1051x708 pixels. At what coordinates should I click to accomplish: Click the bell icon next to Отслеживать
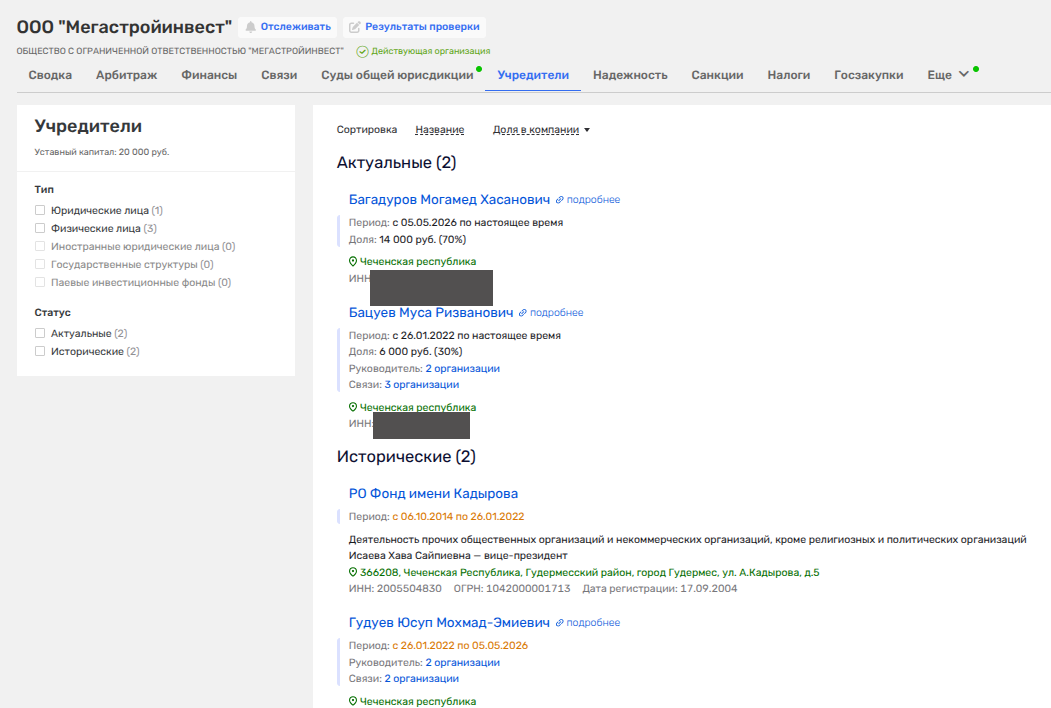[x=250, y=27]
